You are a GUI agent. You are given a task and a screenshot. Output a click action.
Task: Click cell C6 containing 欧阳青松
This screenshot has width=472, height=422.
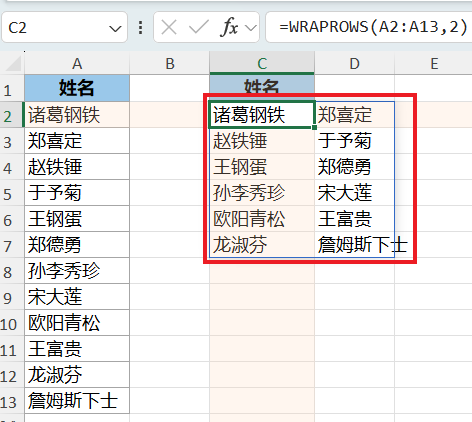pos(262,219)
